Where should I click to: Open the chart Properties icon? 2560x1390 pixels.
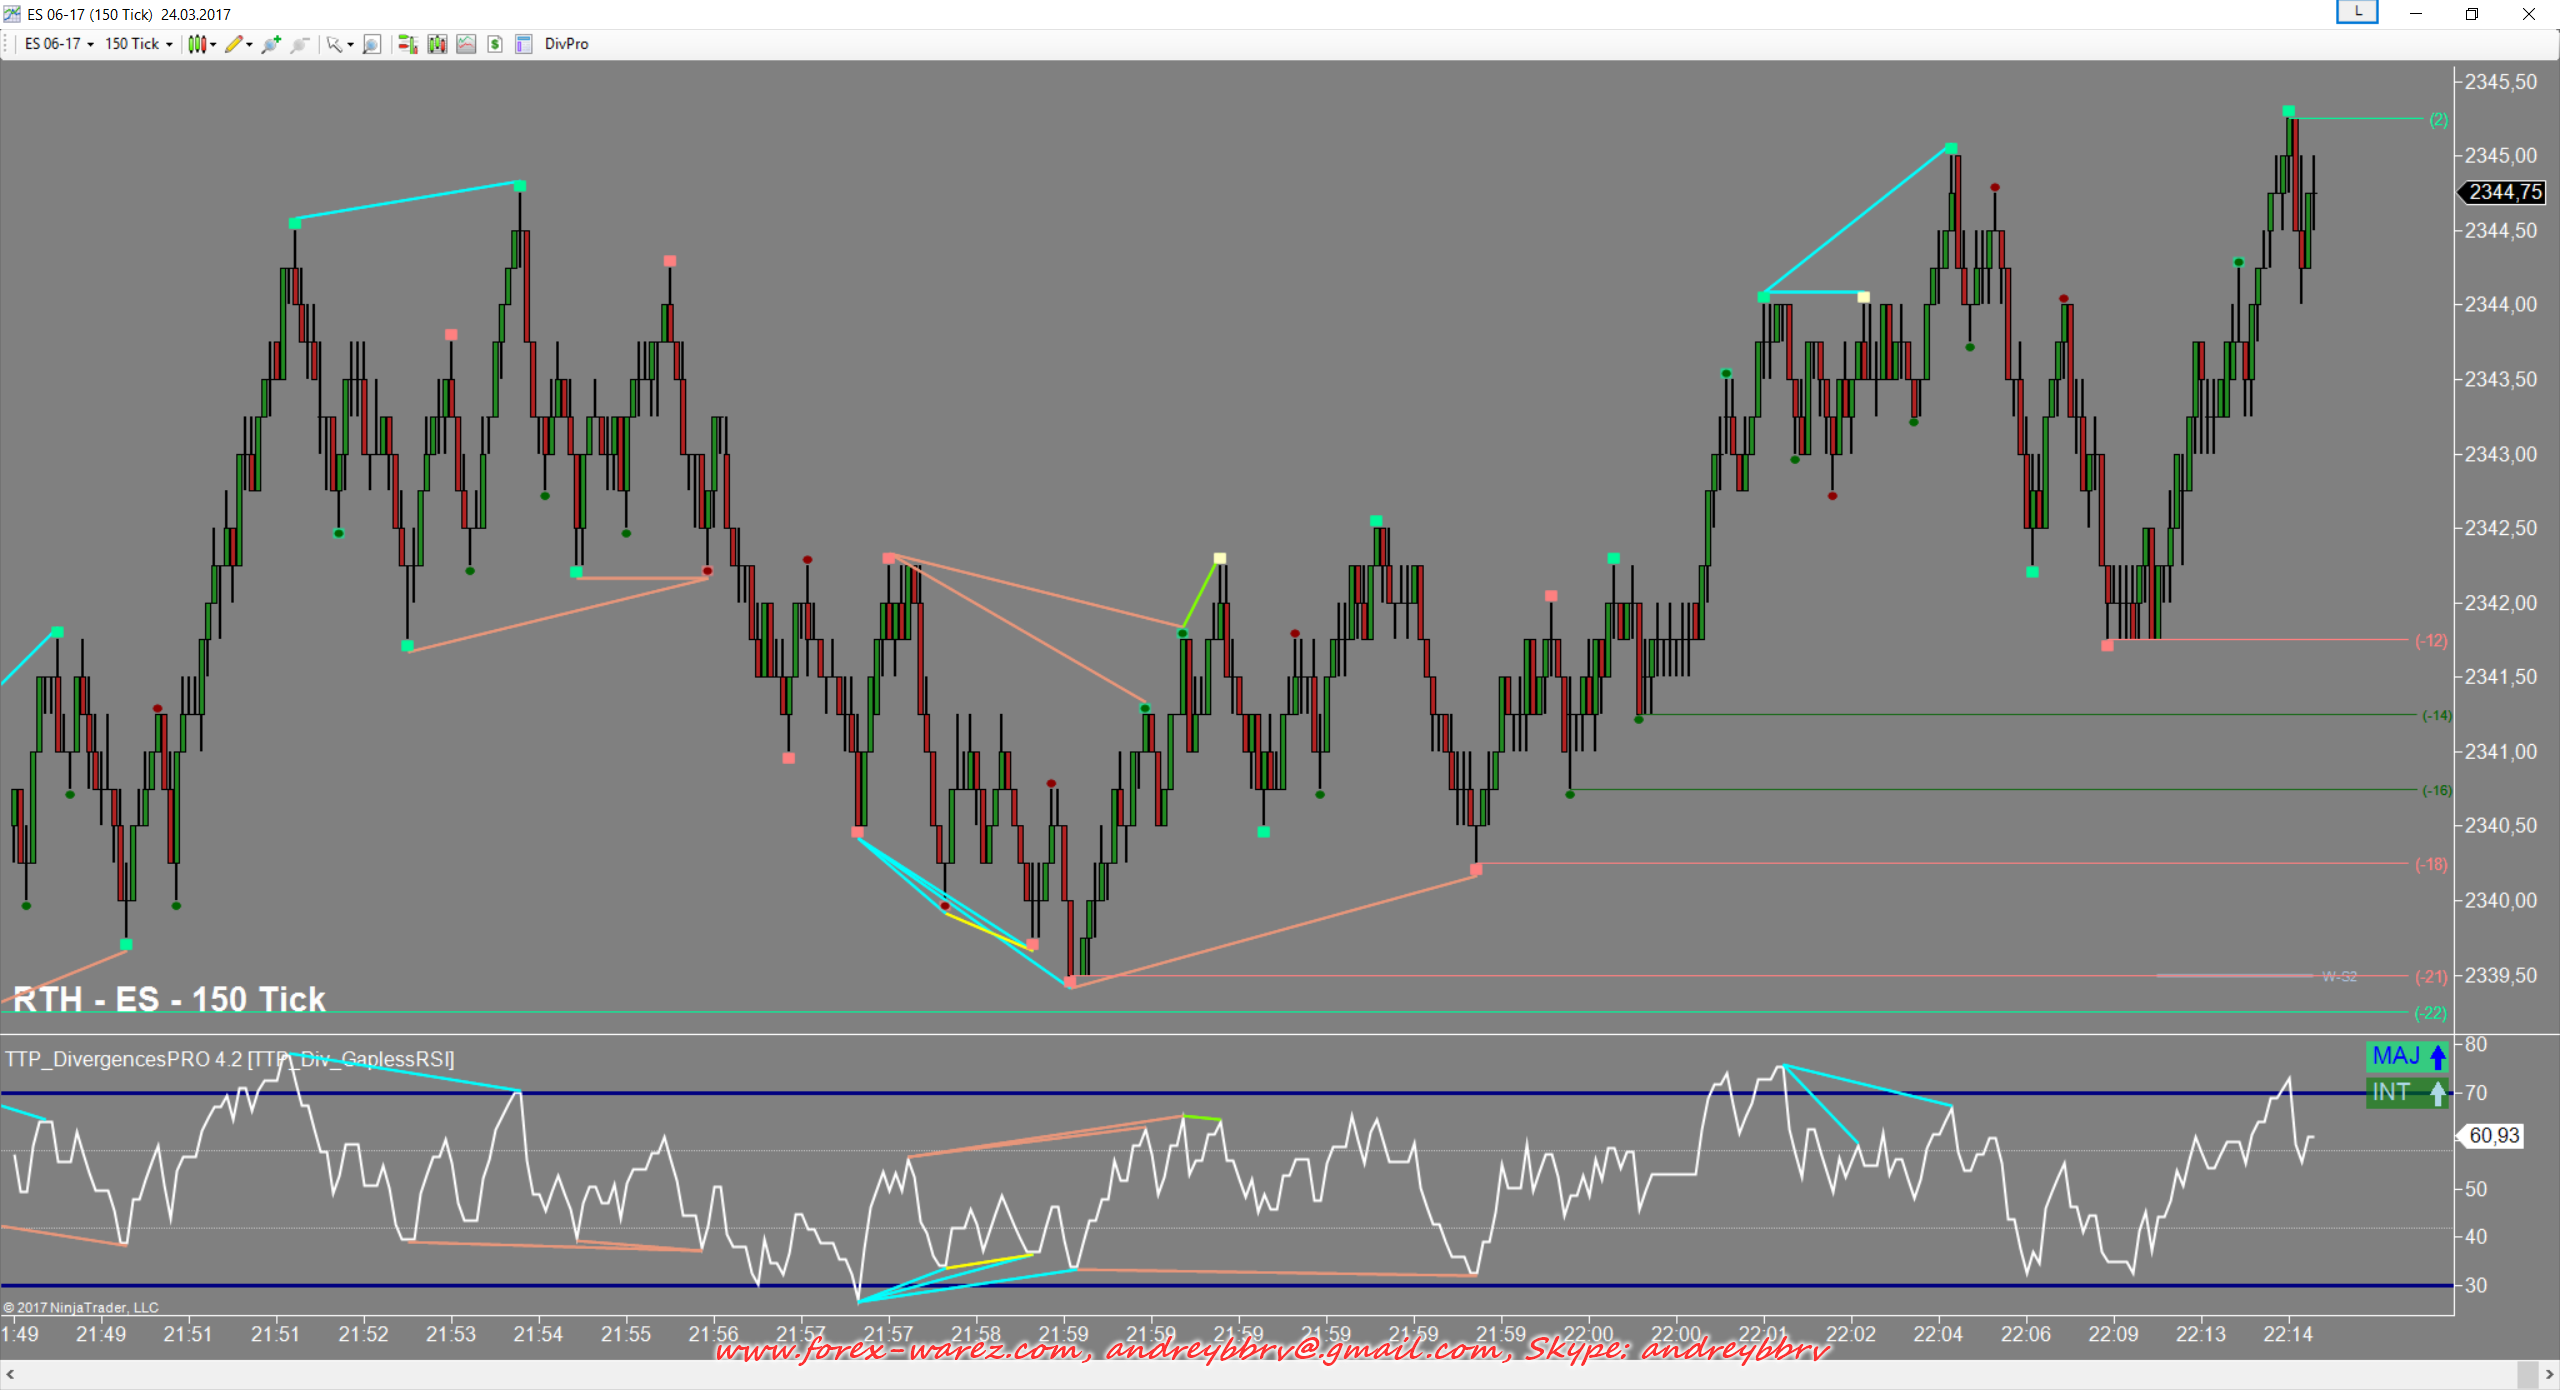pos(523,44)
